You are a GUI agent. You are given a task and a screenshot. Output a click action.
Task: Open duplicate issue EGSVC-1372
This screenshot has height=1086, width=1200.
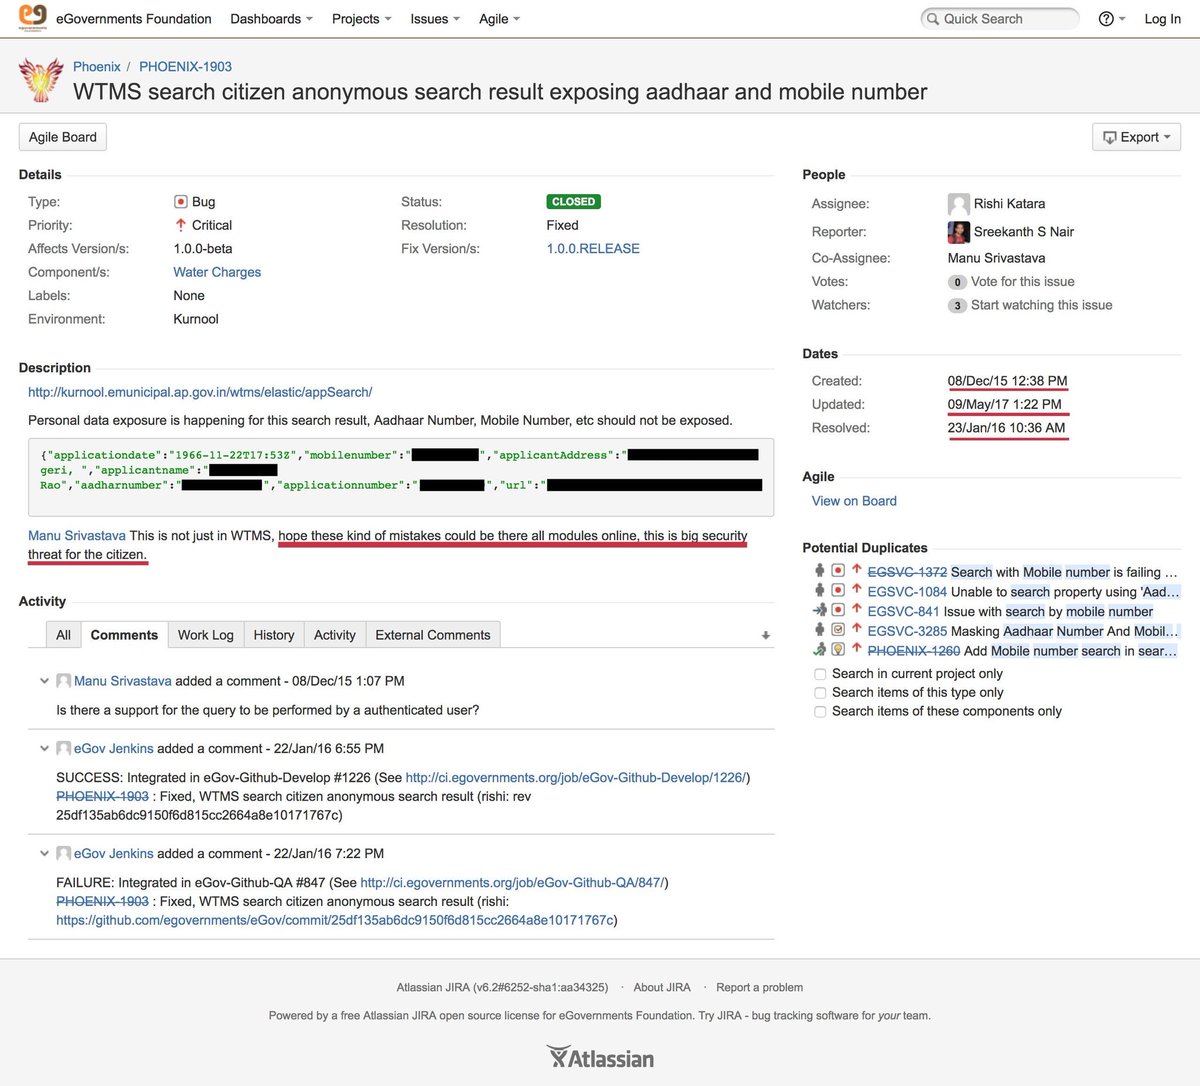click(907, 572)
